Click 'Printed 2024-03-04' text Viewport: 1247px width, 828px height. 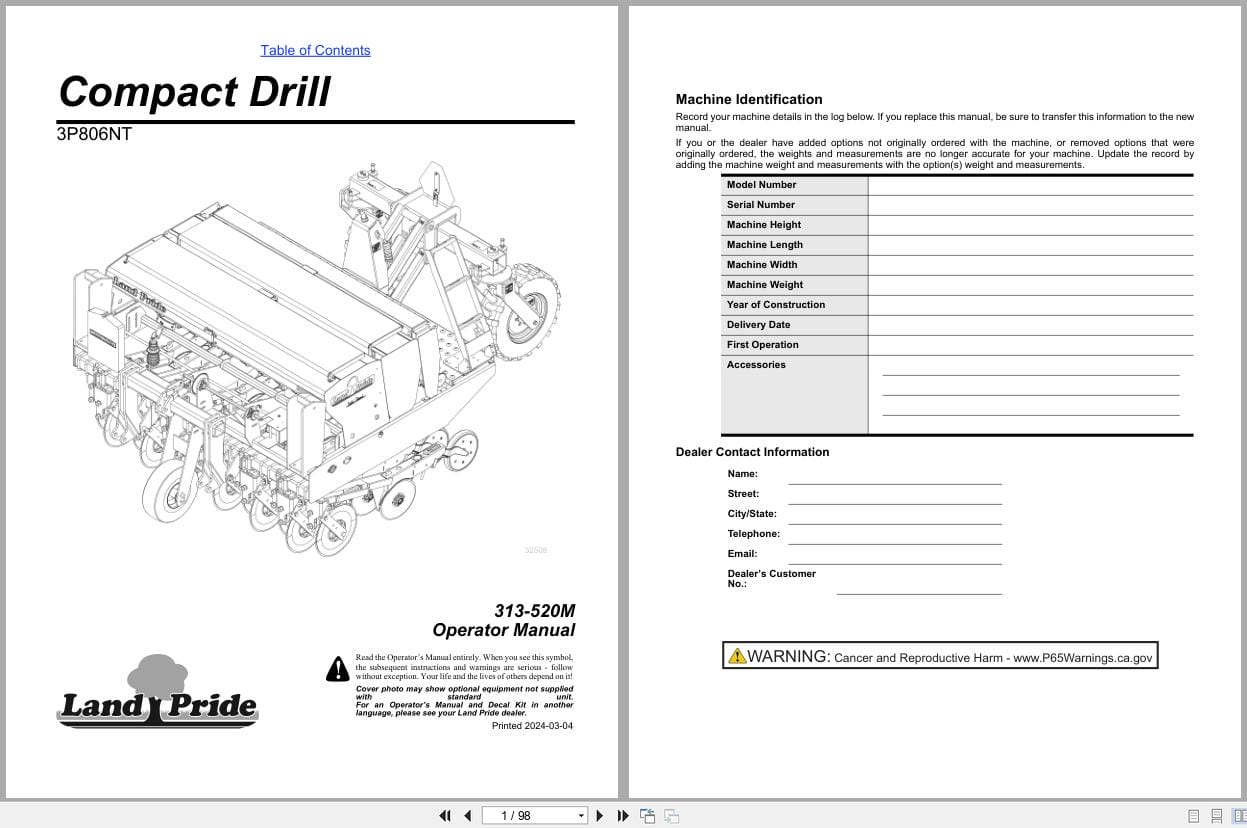coord(533,726)
